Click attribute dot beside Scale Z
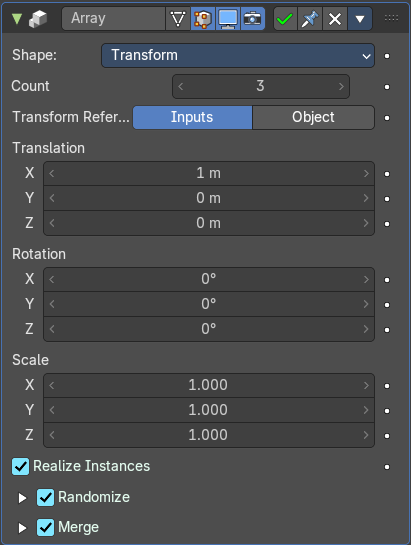 pos(387,436)
